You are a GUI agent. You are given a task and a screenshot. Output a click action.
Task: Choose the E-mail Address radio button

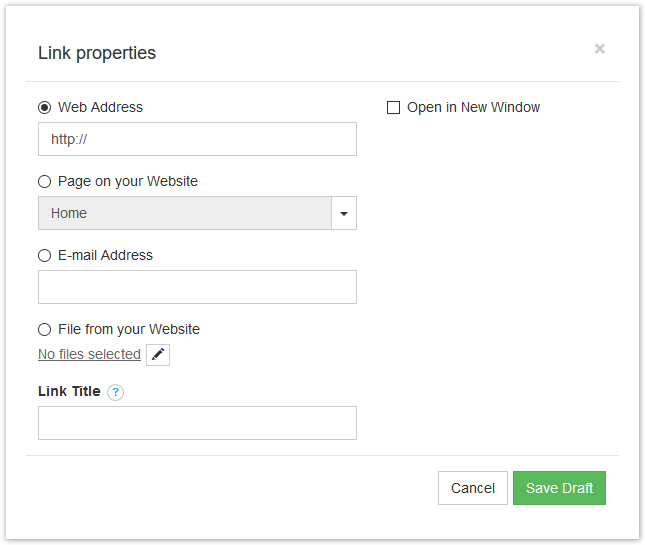click(44, 255)
